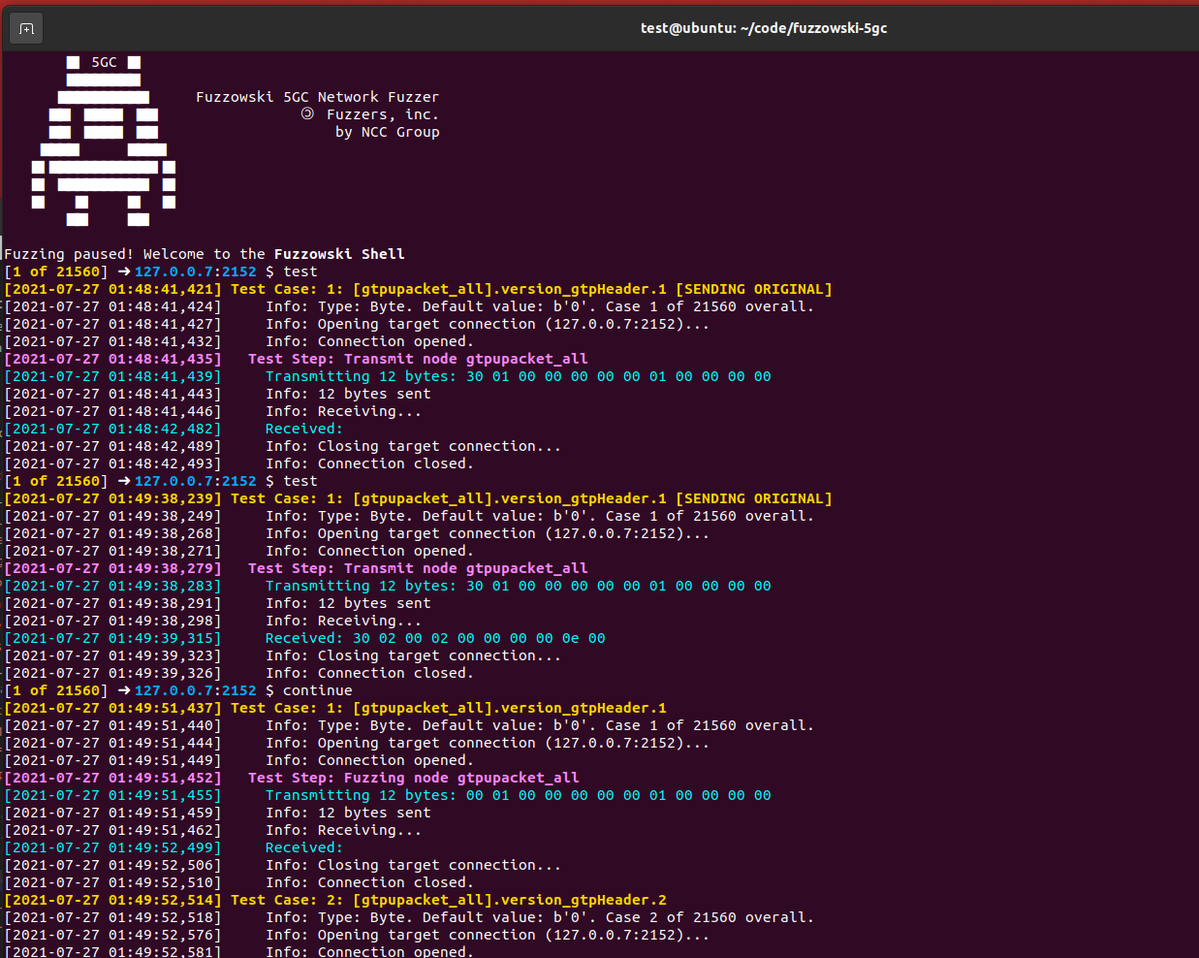Select the "Fuzzowski 5GC Network Fuzzer" banner text
This screenshot has height=958, width=1199.
pyautogui.click(x=317, y=97)
